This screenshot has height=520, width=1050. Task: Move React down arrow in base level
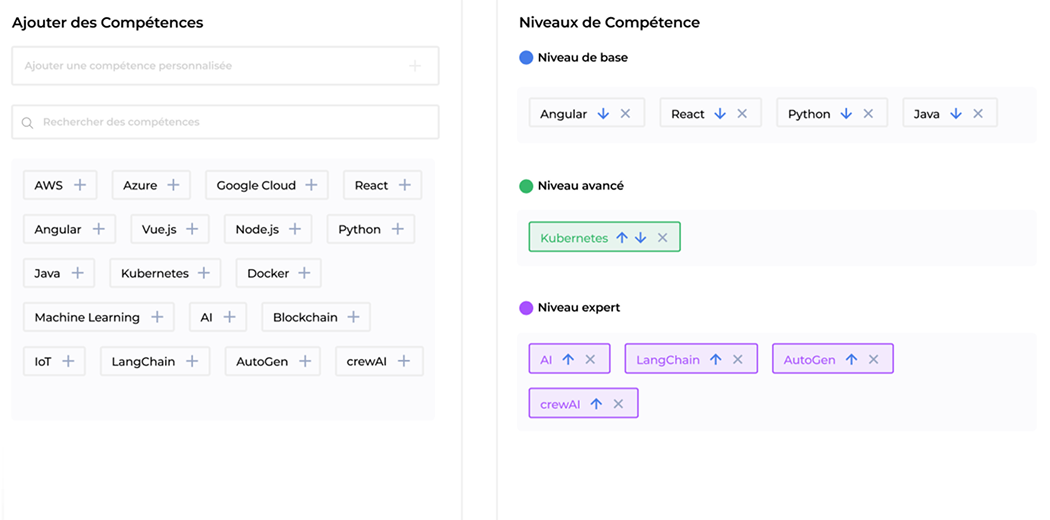coord(720,114)
